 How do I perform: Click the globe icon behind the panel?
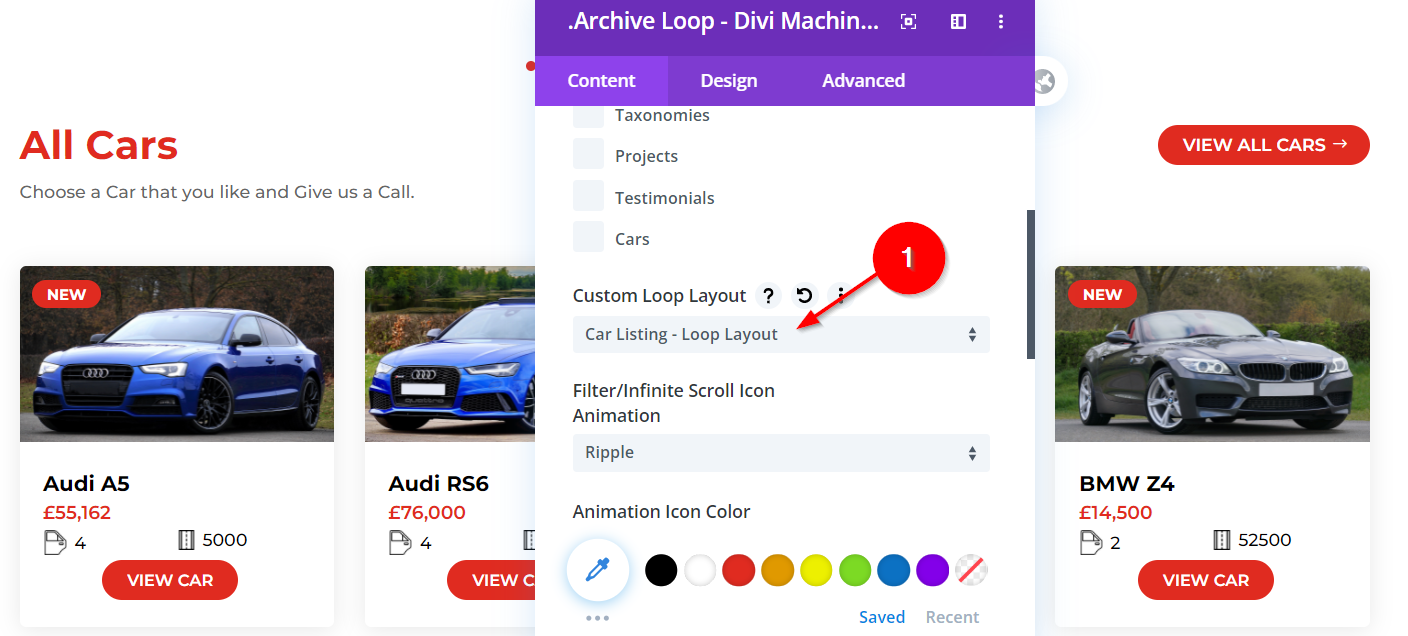pos(1045,81)
